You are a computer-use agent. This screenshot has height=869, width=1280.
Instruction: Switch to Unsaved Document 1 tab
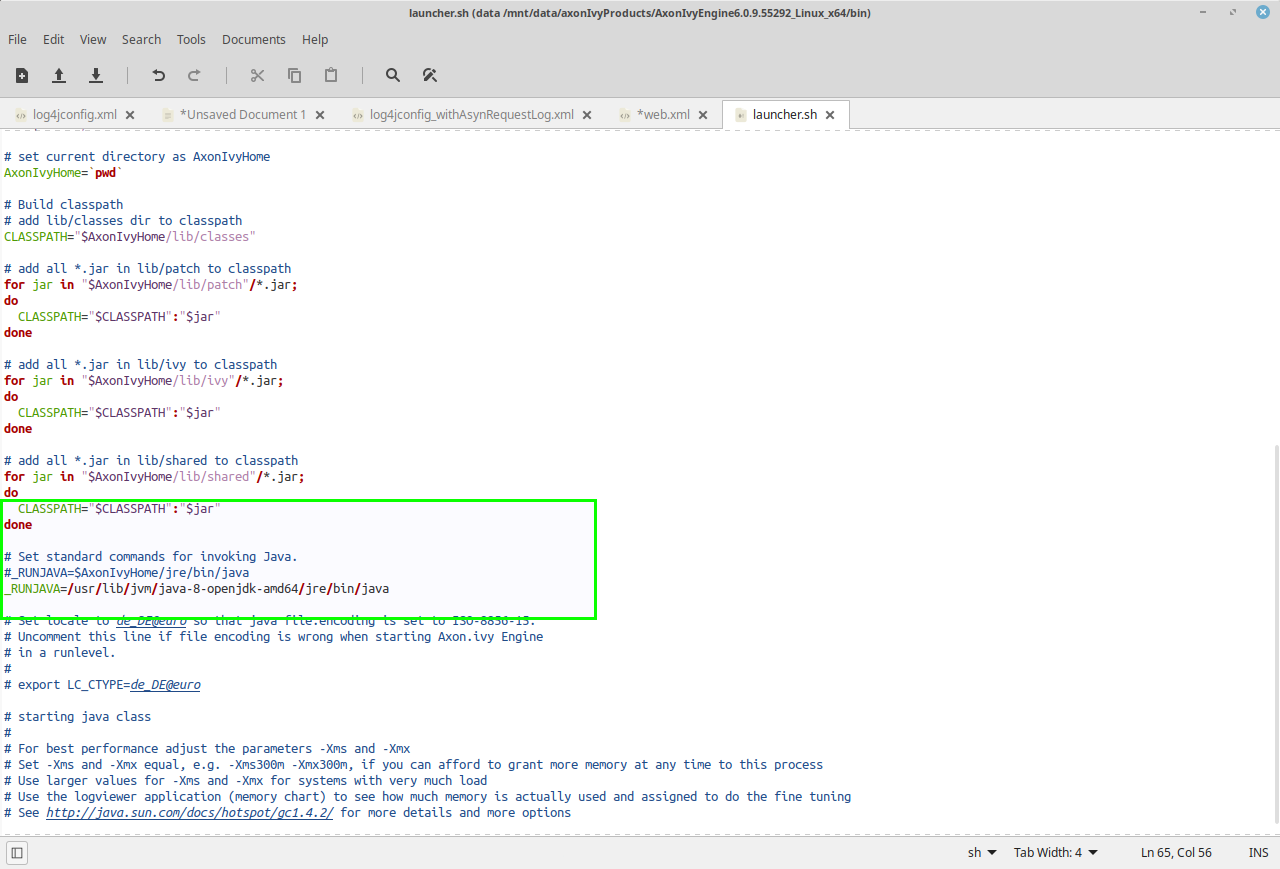243,115
